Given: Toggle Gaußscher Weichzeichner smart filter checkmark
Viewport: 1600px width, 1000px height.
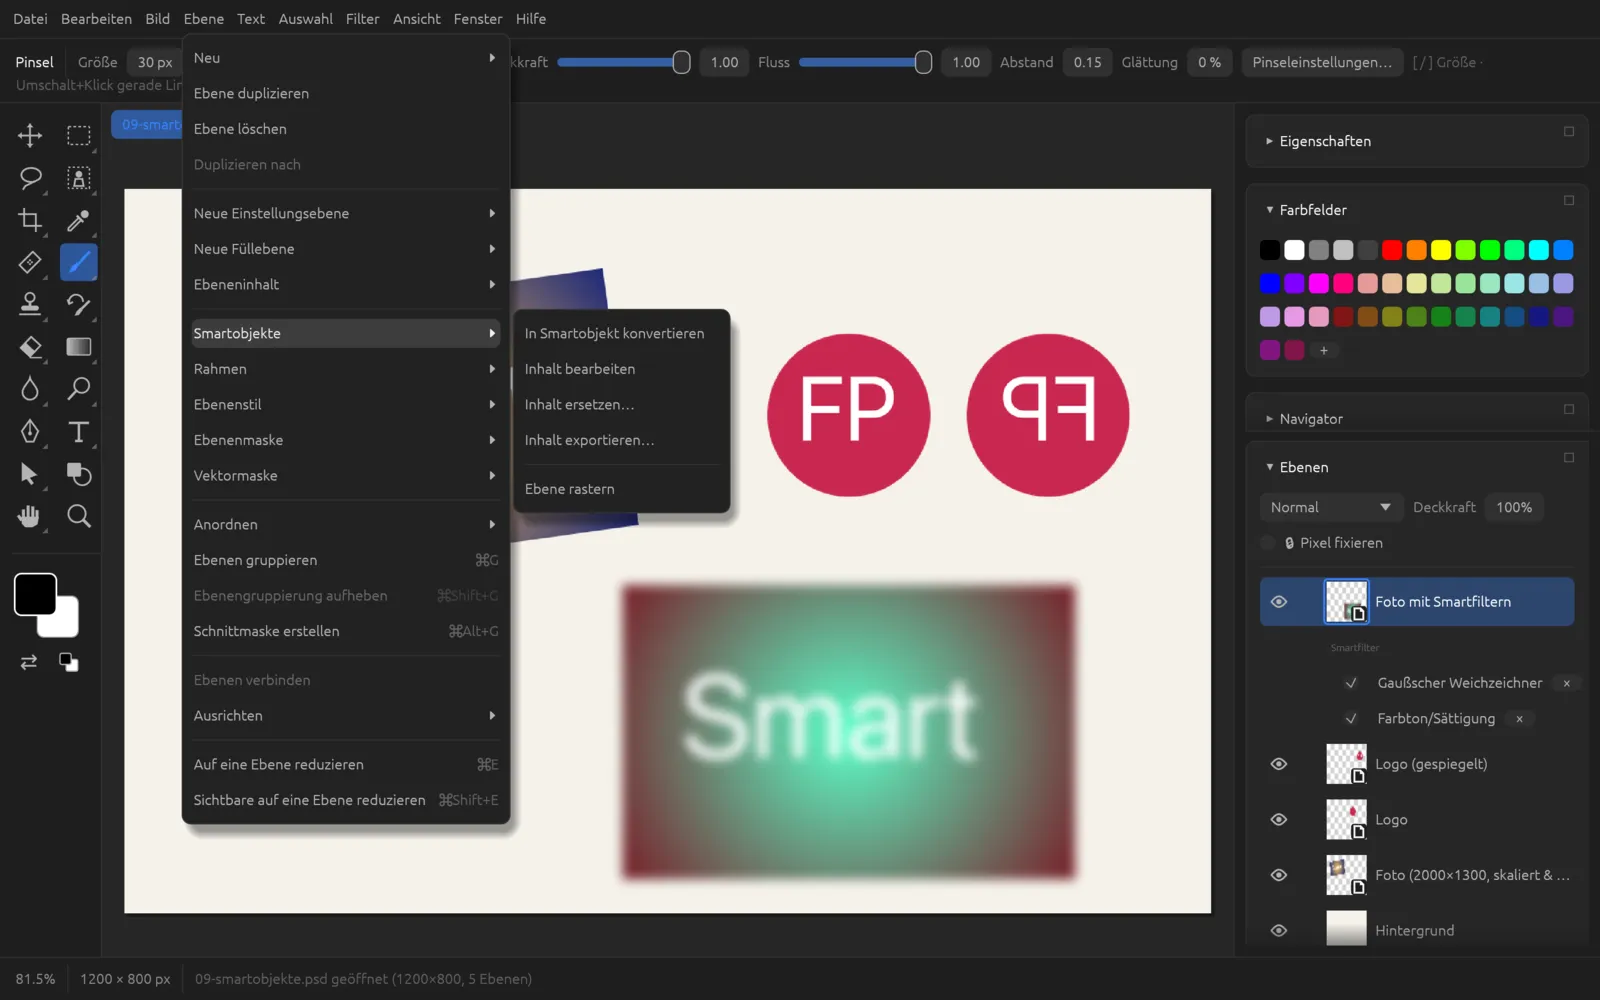Looking at the screenshot, I should click(1351, 683).
